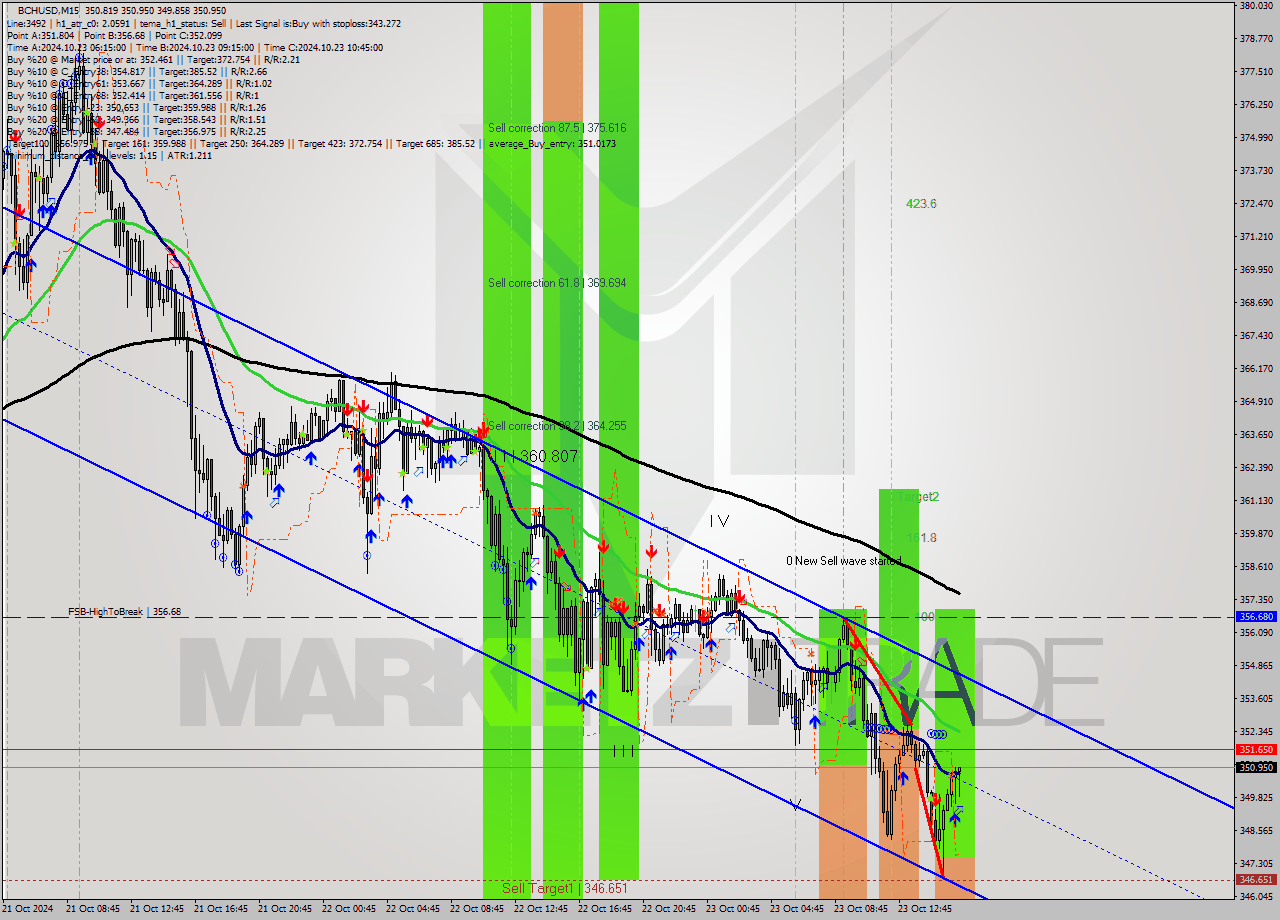1280x920 pixels.
Task: Click the 369.950 price axis value
Action: pos(1256,270)
